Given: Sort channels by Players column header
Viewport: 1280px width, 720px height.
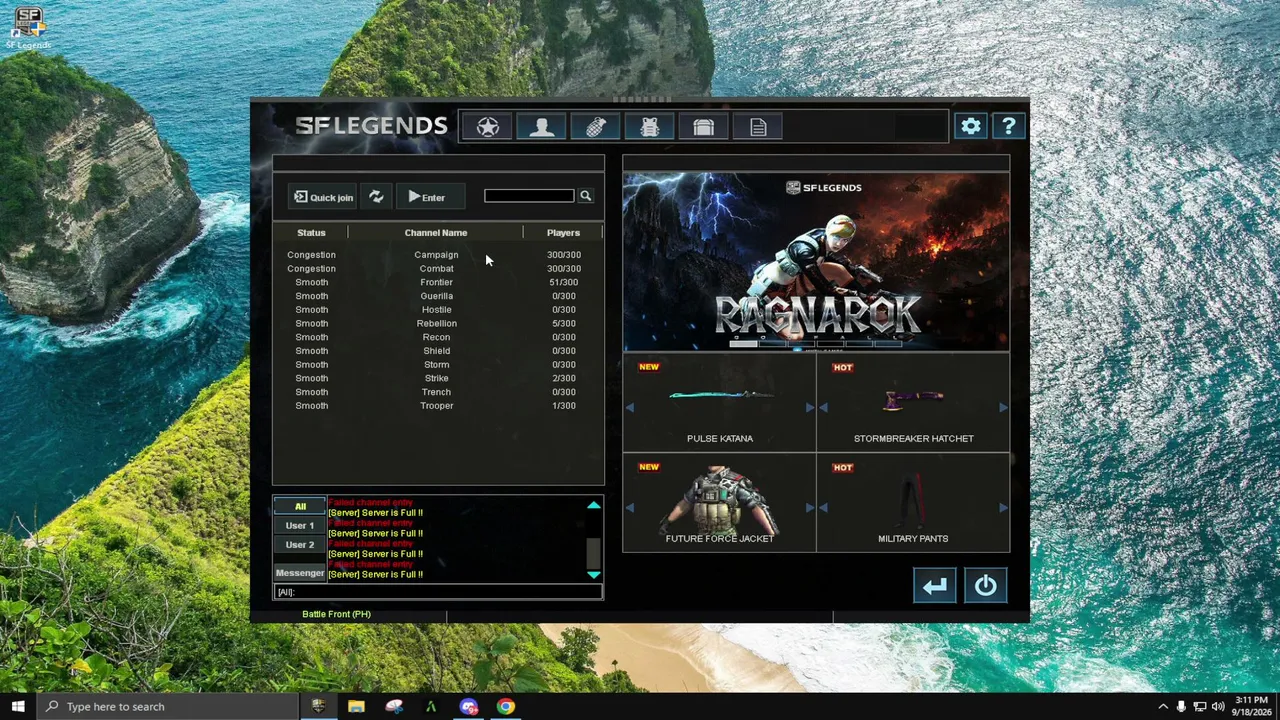Looking at the screenshot, I should click(x=563, y=232).
